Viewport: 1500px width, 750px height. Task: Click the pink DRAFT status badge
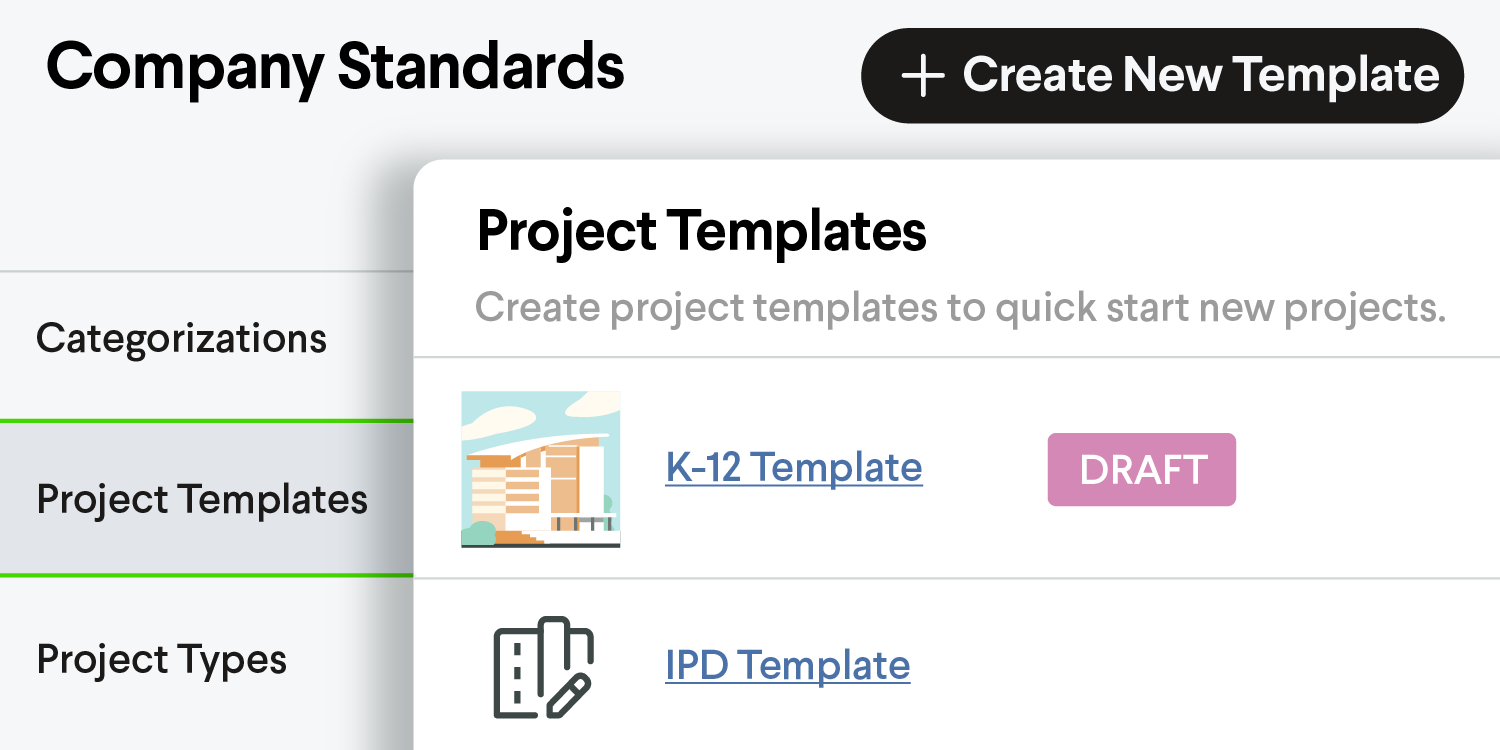(1142, 469)
